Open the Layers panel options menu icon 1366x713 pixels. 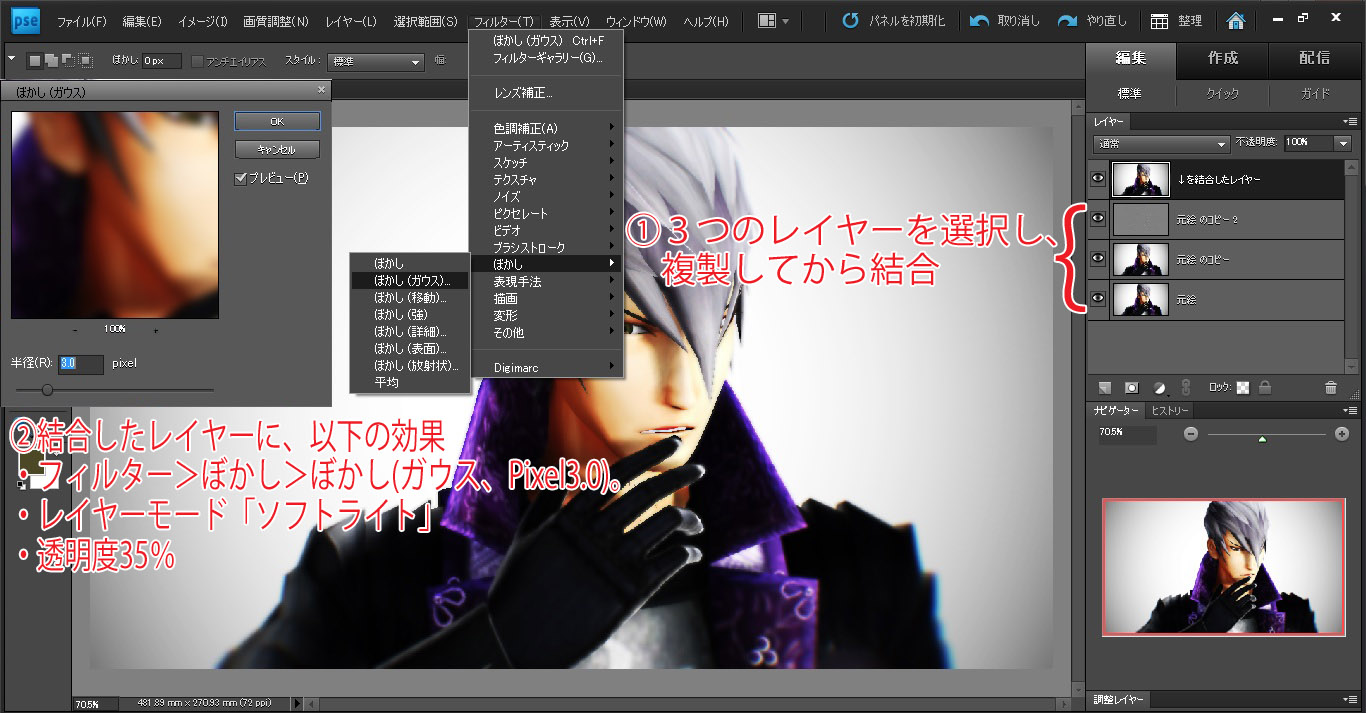1351,122
